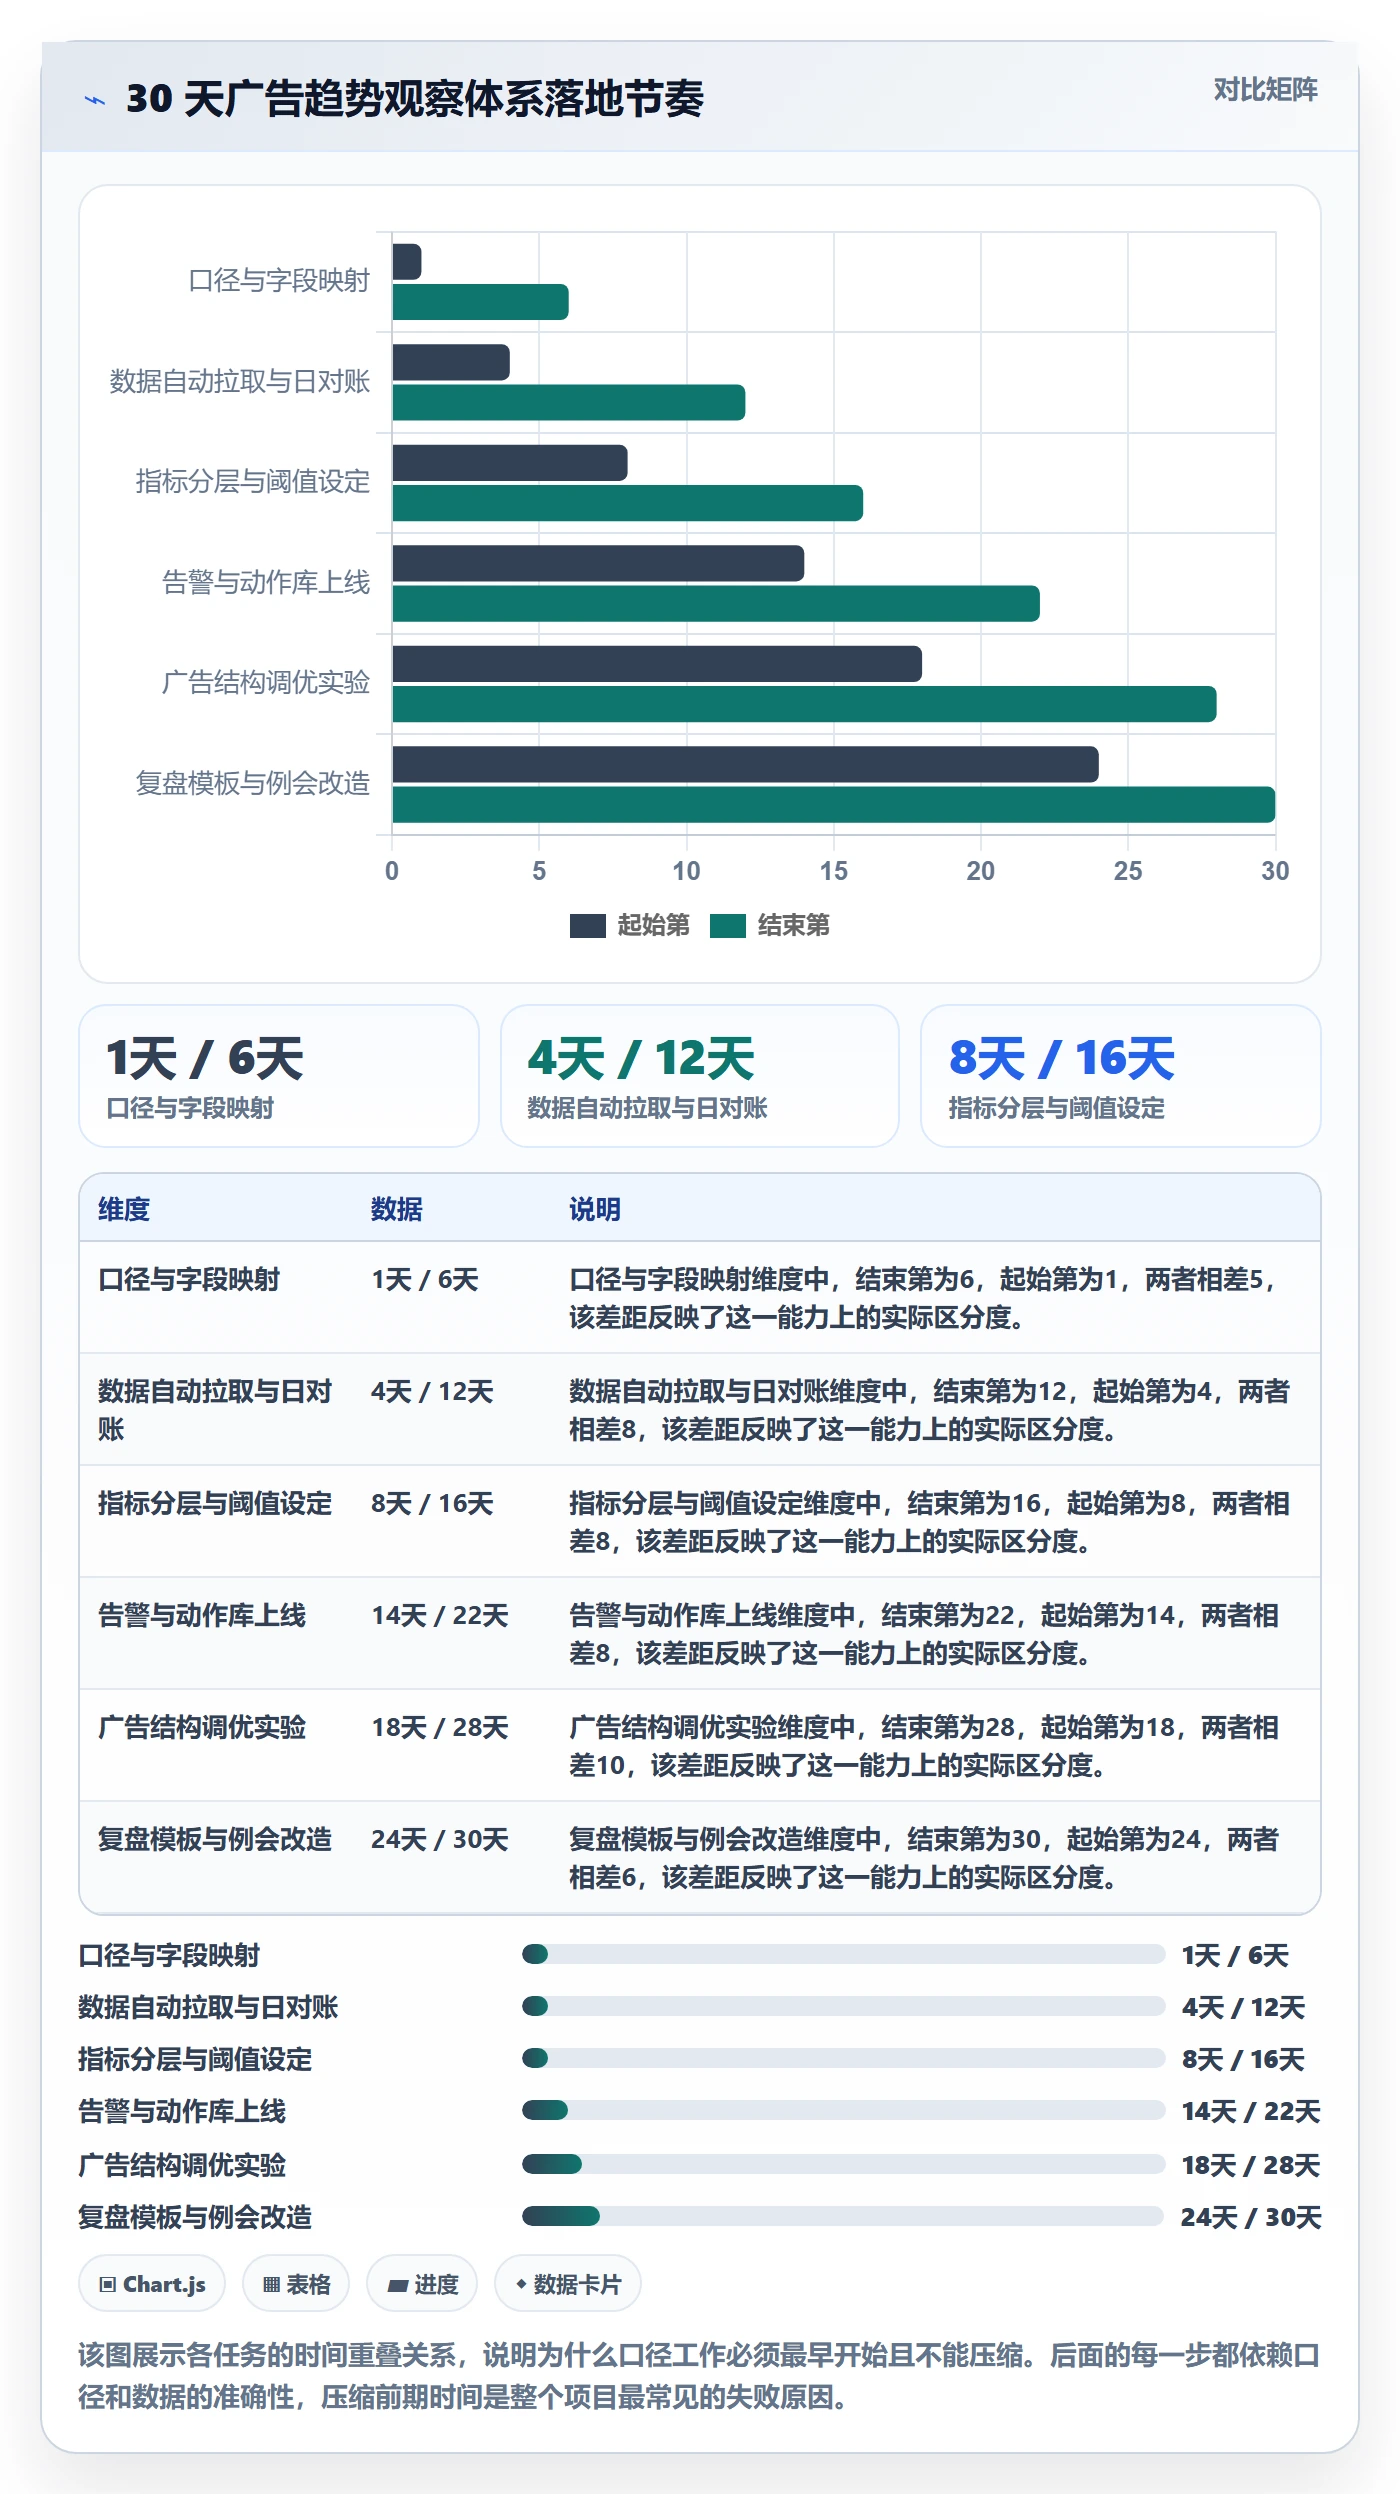This screenshot has width=1400, height=2494.
Task: Click the 数据卡片 tag
Action: pyautogui.click(x=568, y=2284)
